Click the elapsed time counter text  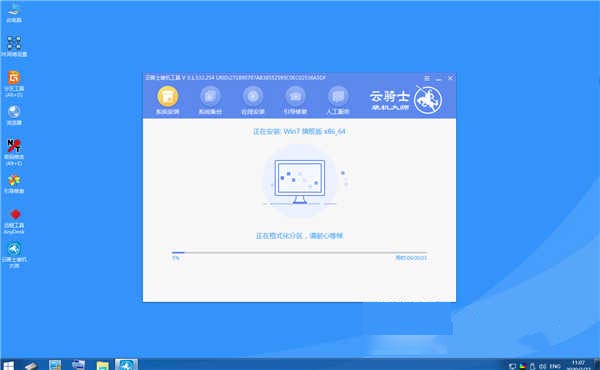click(411, 258)
